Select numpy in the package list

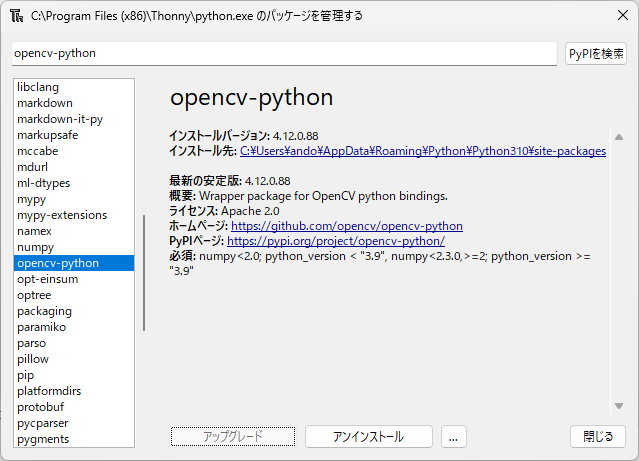tap(36, 247)
